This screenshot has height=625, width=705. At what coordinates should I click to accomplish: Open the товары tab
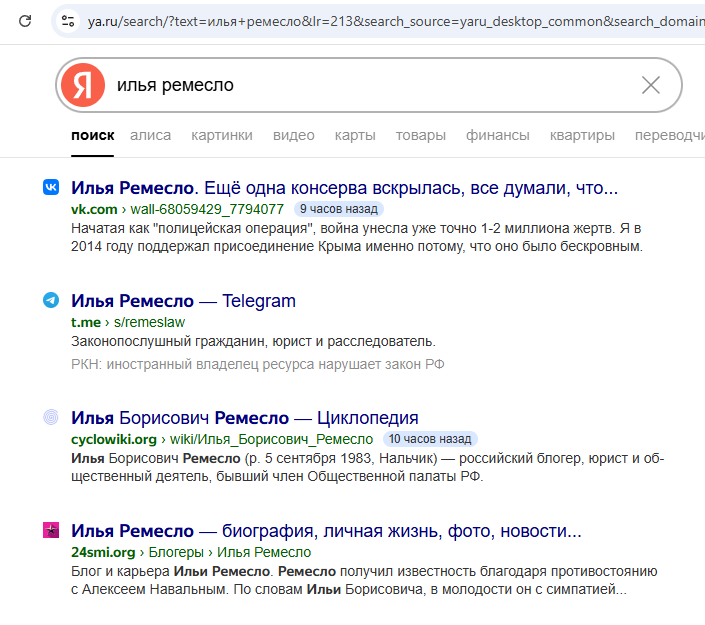[421, 135]
